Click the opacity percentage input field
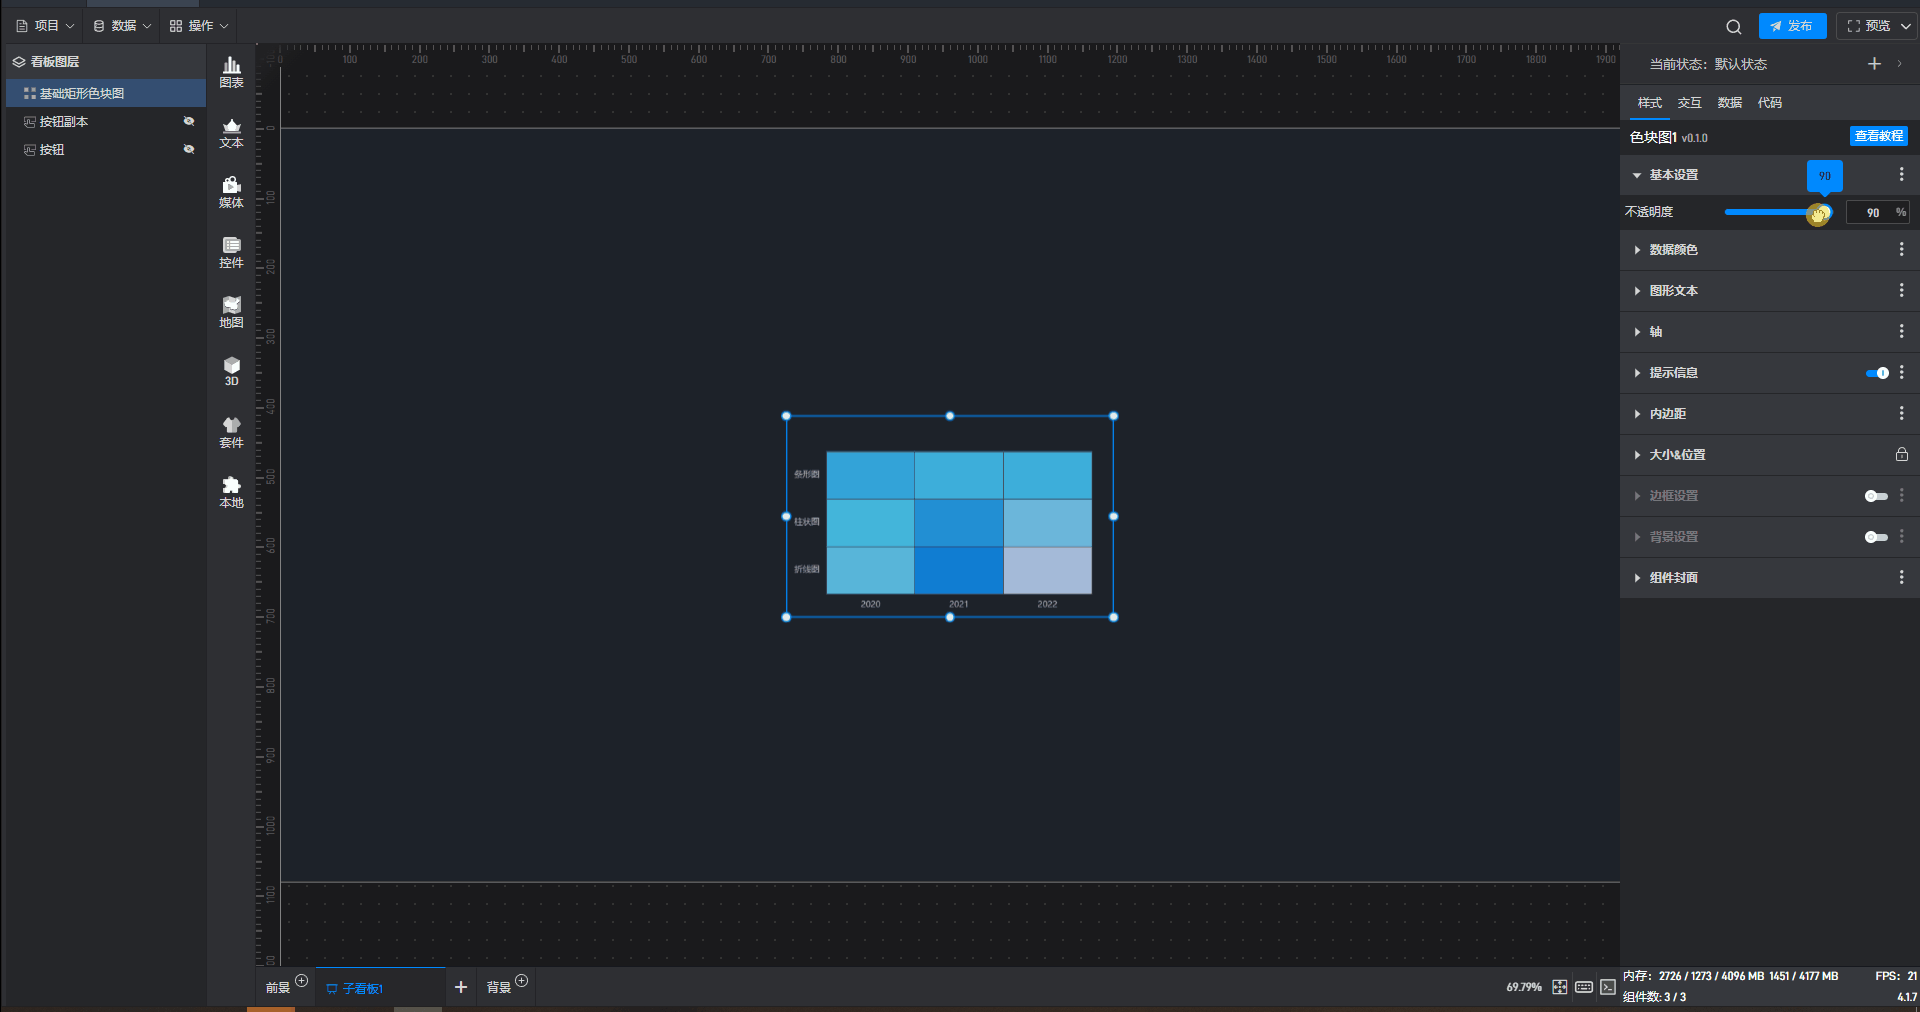The width and height of the screenshot is (1920, 1012). (x=1870, y=212)
